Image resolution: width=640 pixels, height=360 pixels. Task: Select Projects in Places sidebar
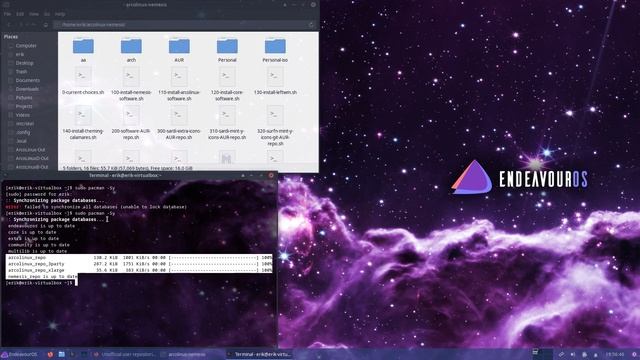coord(24,106)
